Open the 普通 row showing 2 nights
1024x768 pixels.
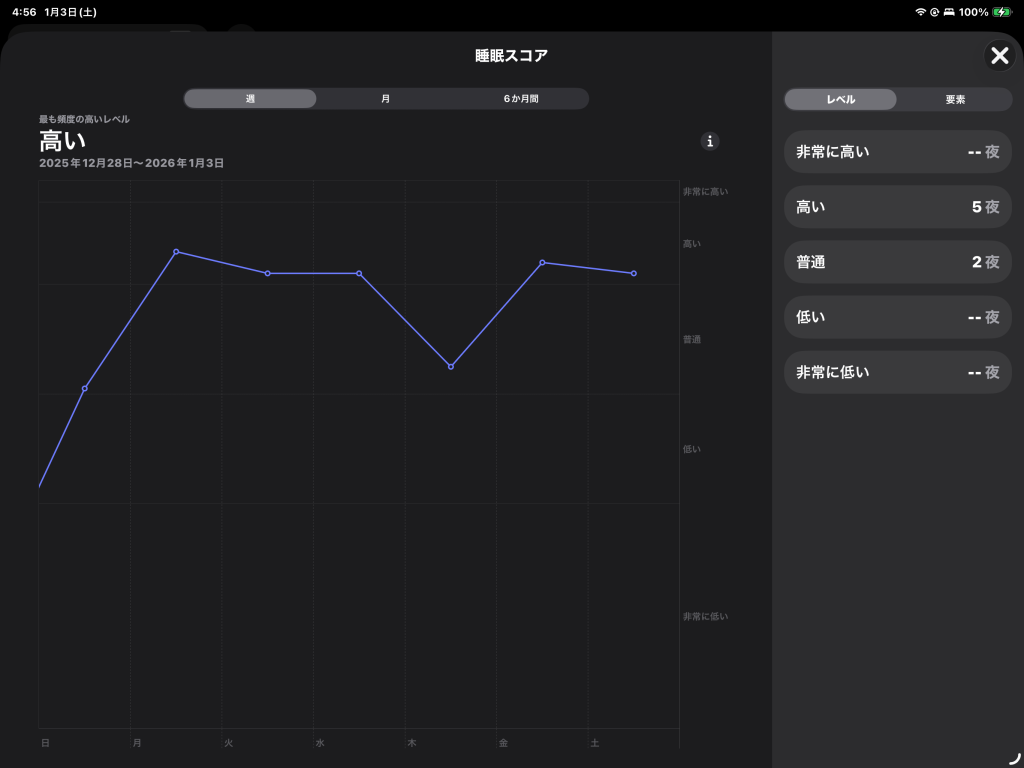897,262
